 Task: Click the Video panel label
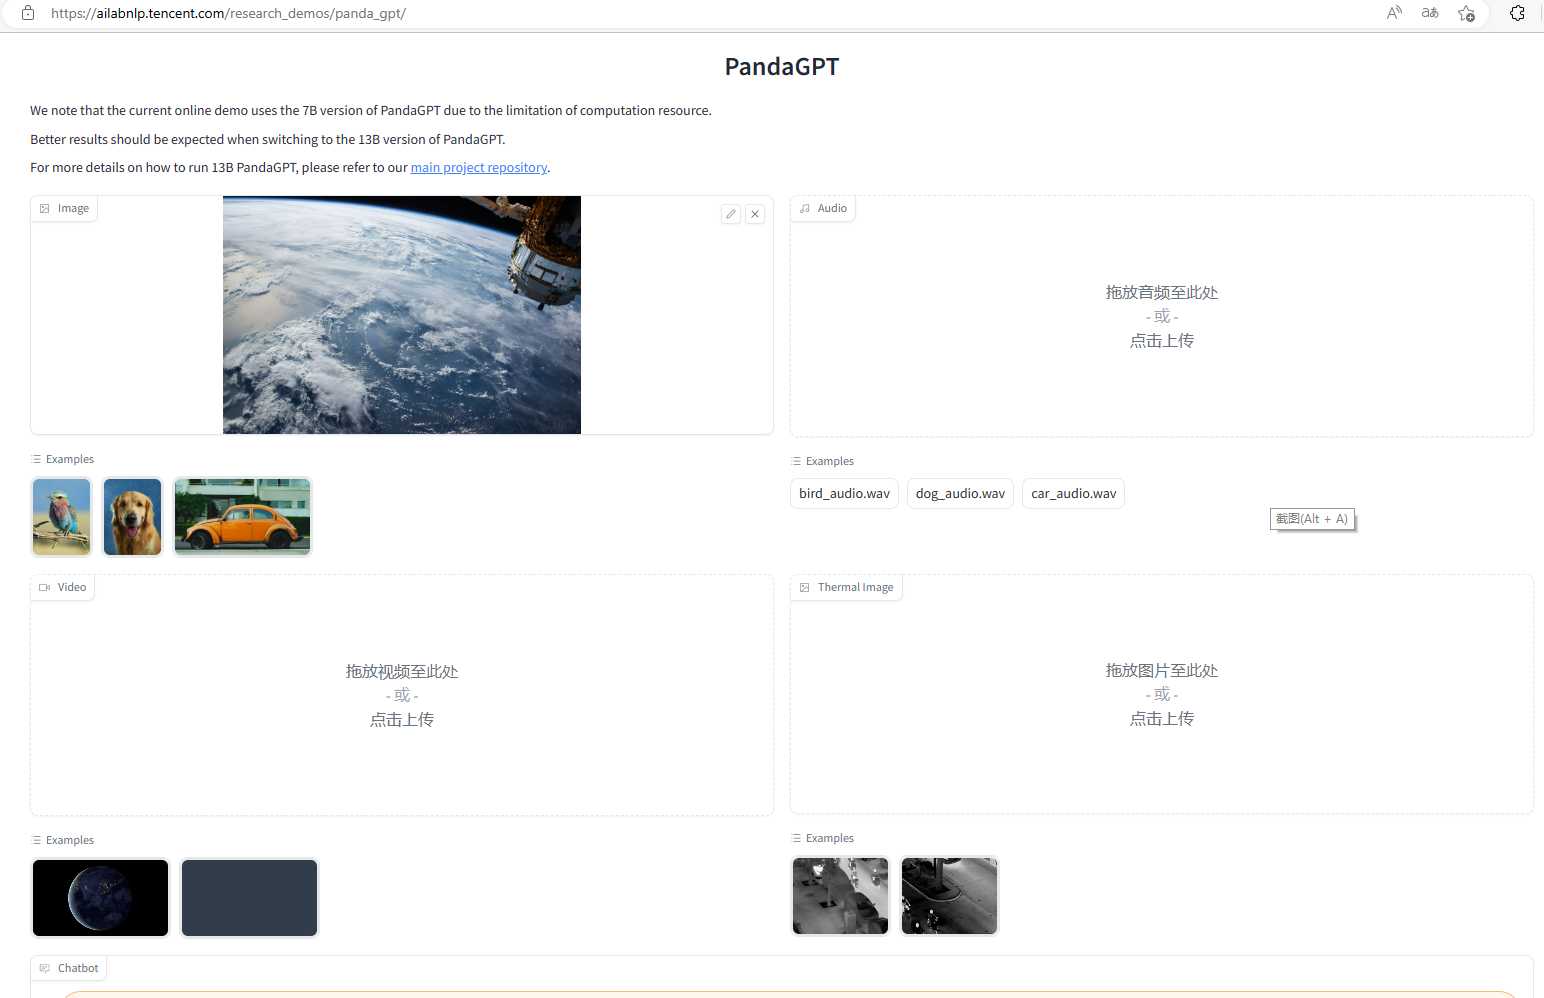[x=62, y=587]
